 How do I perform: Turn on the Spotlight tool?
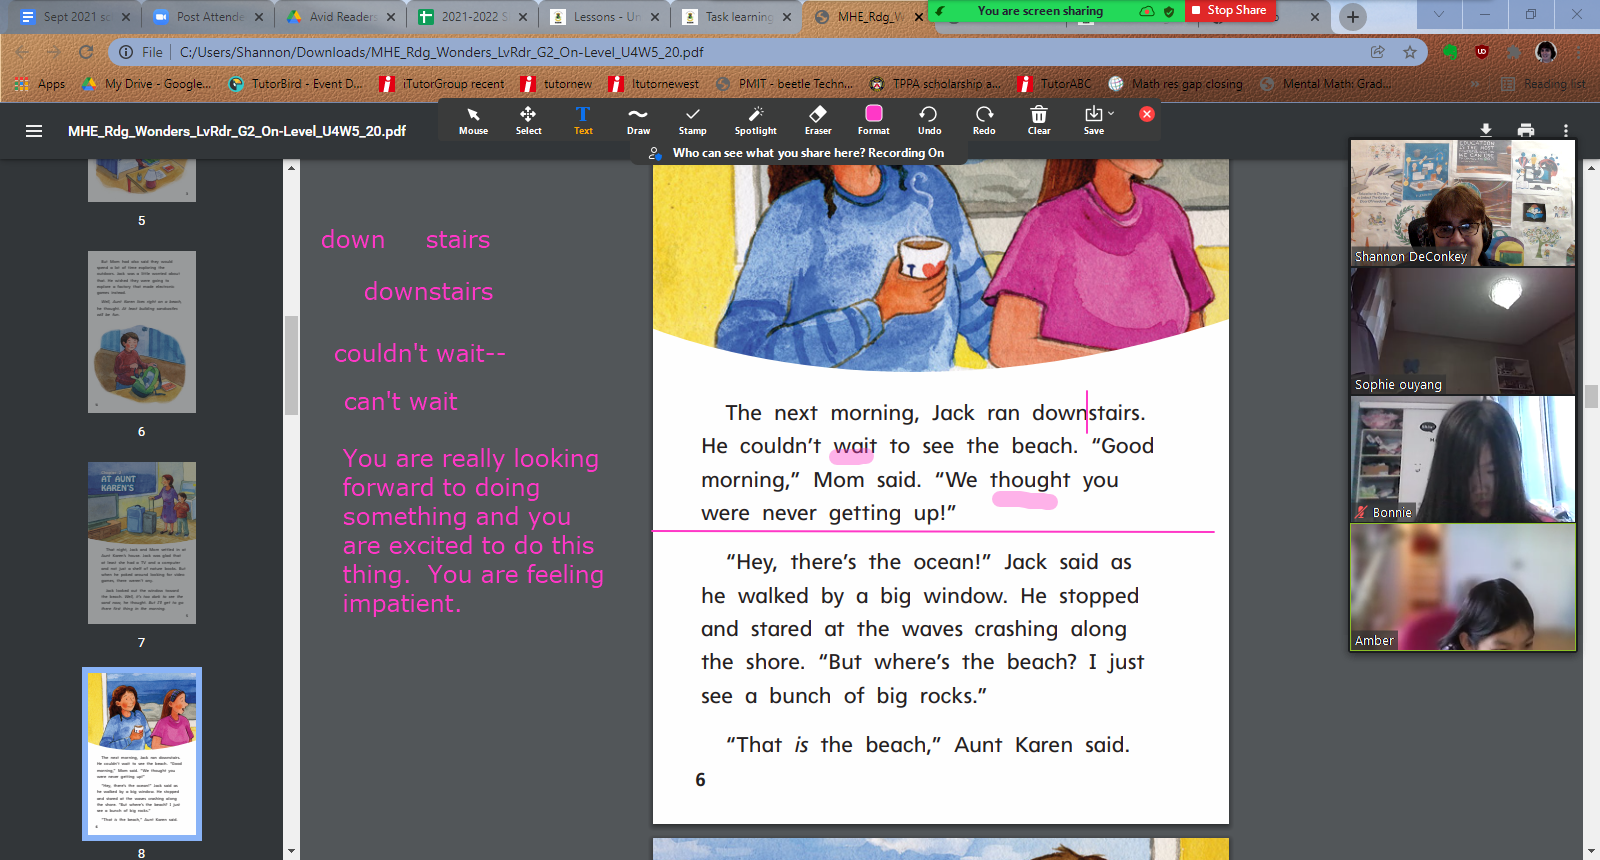[x=756, y=120]
